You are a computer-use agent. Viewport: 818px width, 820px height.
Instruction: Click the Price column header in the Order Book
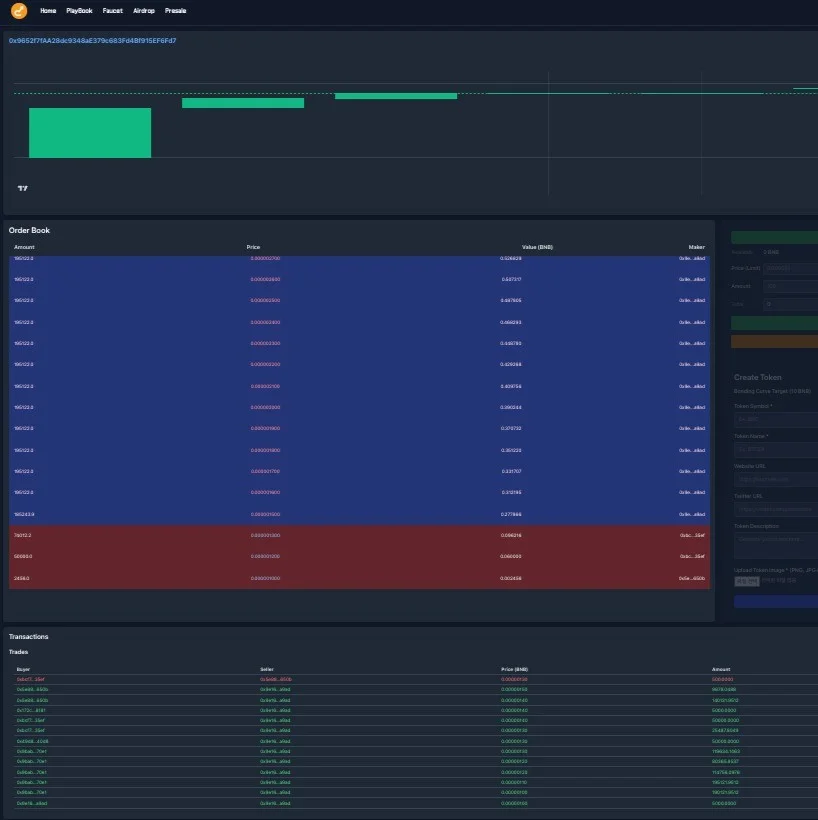(253, 247)
